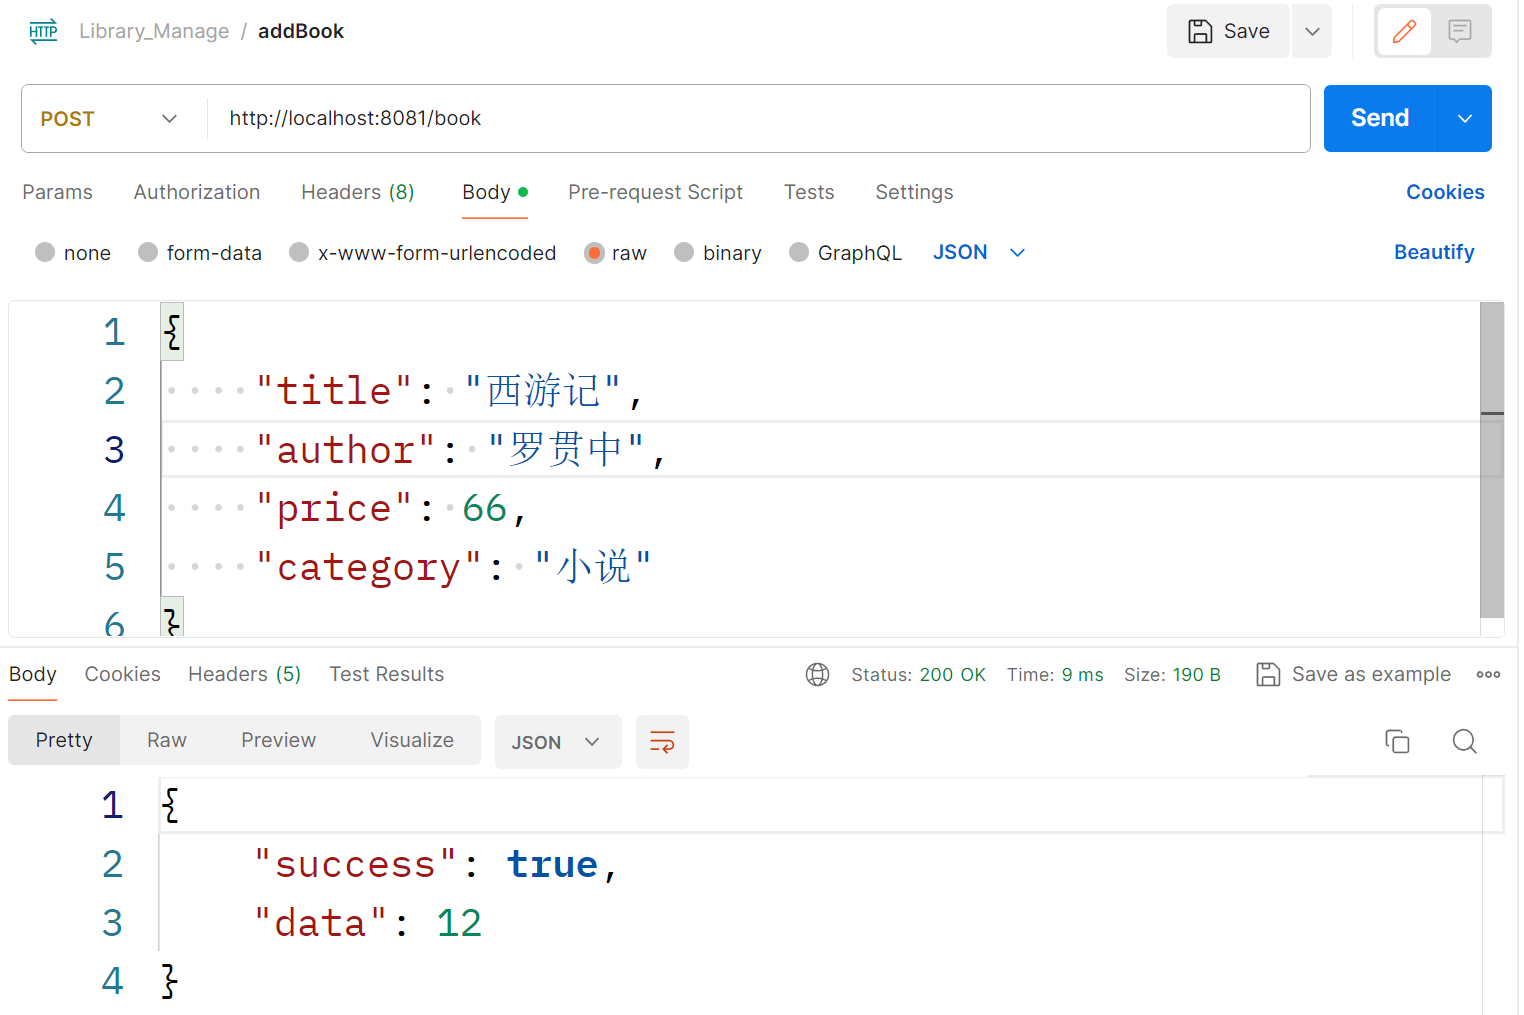Click the Save button
This screenshot has height=1015, width=1524.
pyautogui.click(x=1228, y=31)
